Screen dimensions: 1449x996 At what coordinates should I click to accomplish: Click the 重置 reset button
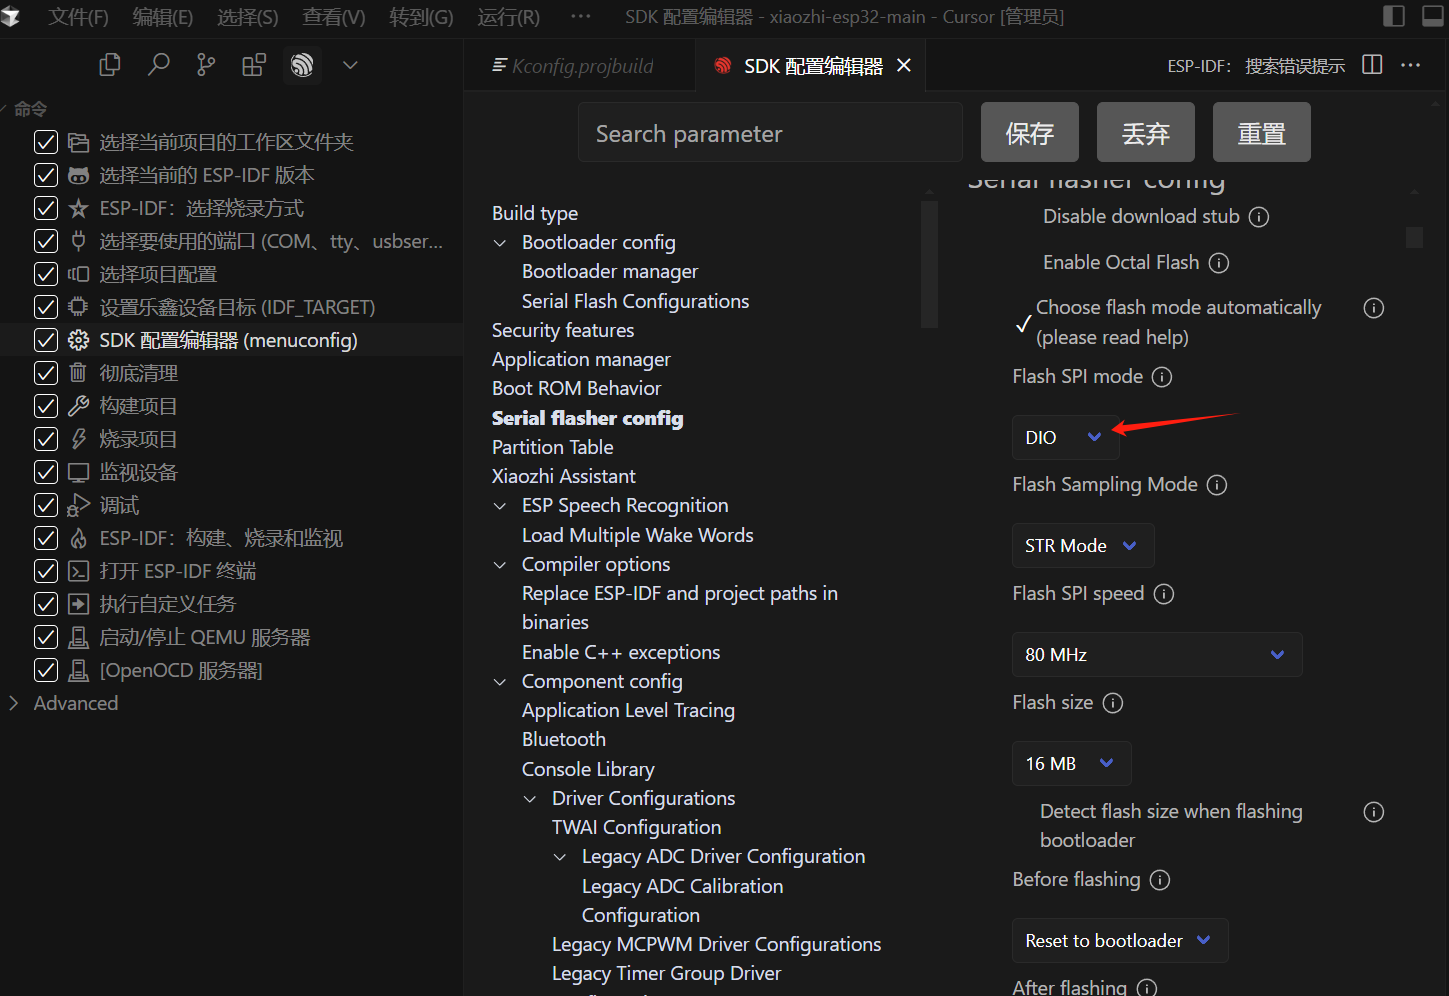pos(1261,133)
